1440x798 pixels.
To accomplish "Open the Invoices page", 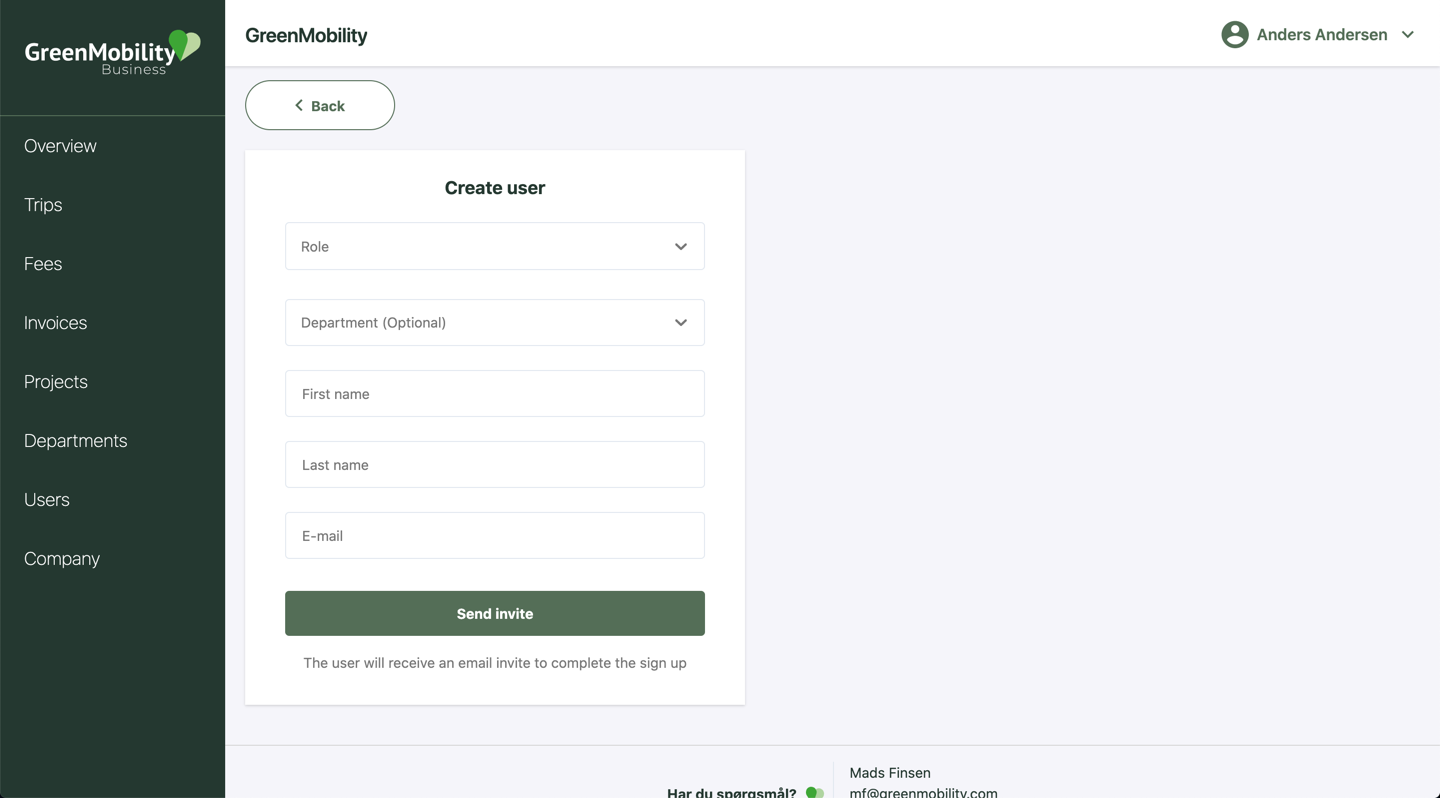I will pos(55,323).
